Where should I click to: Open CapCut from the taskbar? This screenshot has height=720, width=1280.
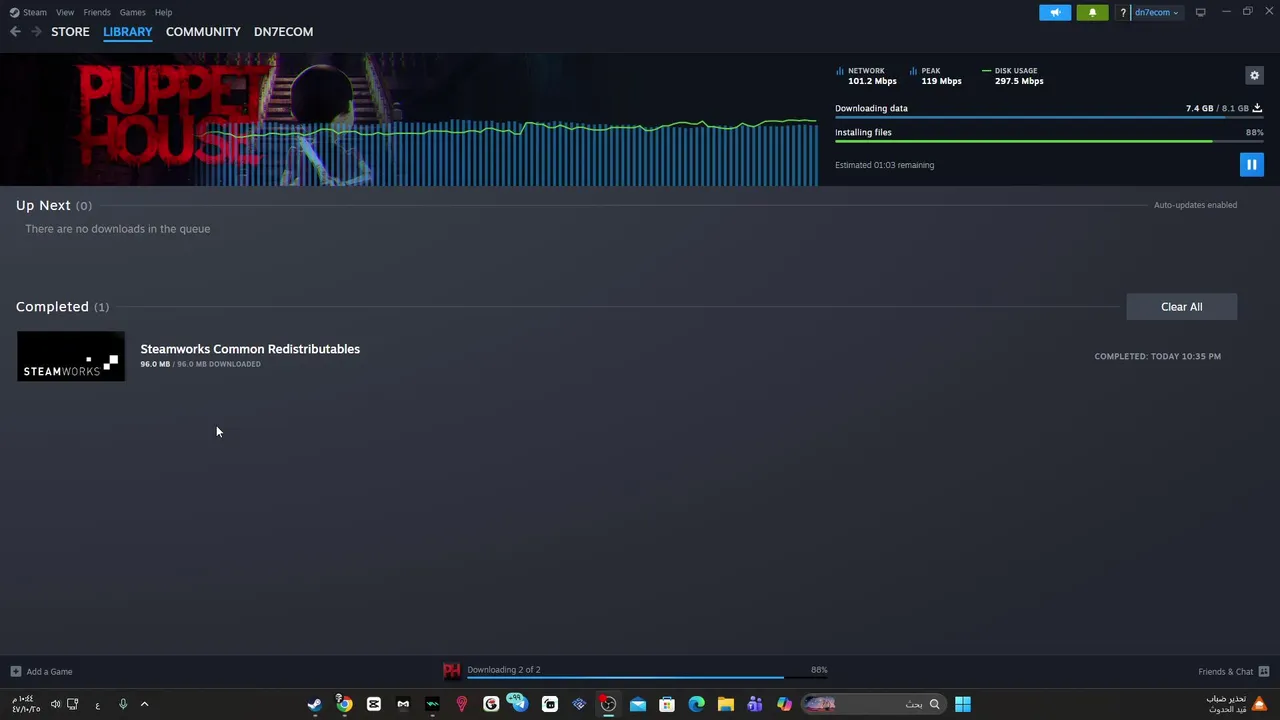374,704
